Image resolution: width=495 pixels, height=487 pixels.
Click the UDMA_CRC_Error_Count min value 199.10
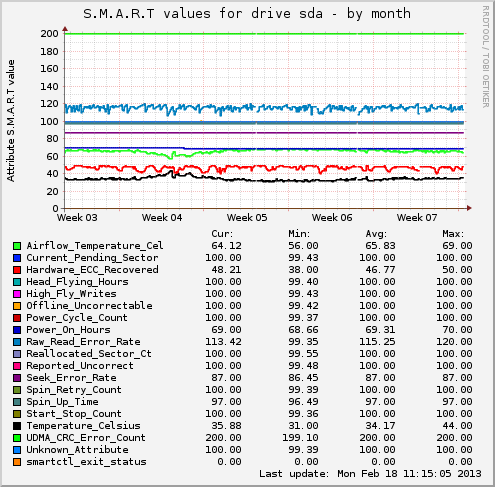coord(300,438)
